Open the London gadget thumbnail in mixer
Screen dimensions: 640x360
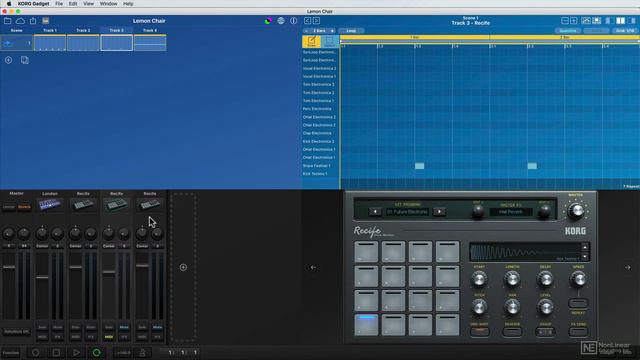click(50, 204)
